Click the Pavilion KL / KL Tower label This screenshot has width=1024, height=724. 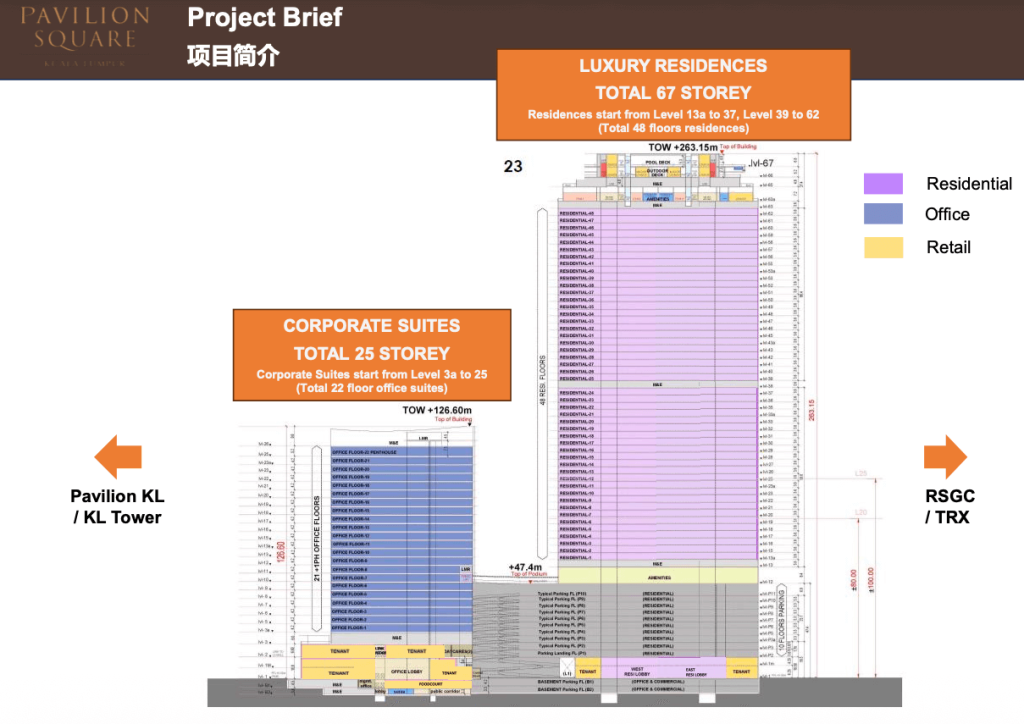pos(117,505)
